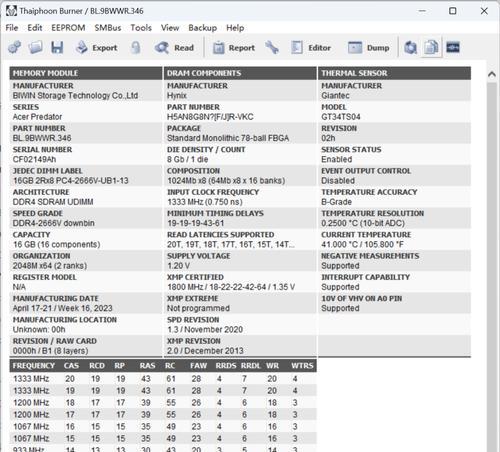Click the Read toolbar button
The width and height of the screenshot is (500, 452).
coord(174,48)
